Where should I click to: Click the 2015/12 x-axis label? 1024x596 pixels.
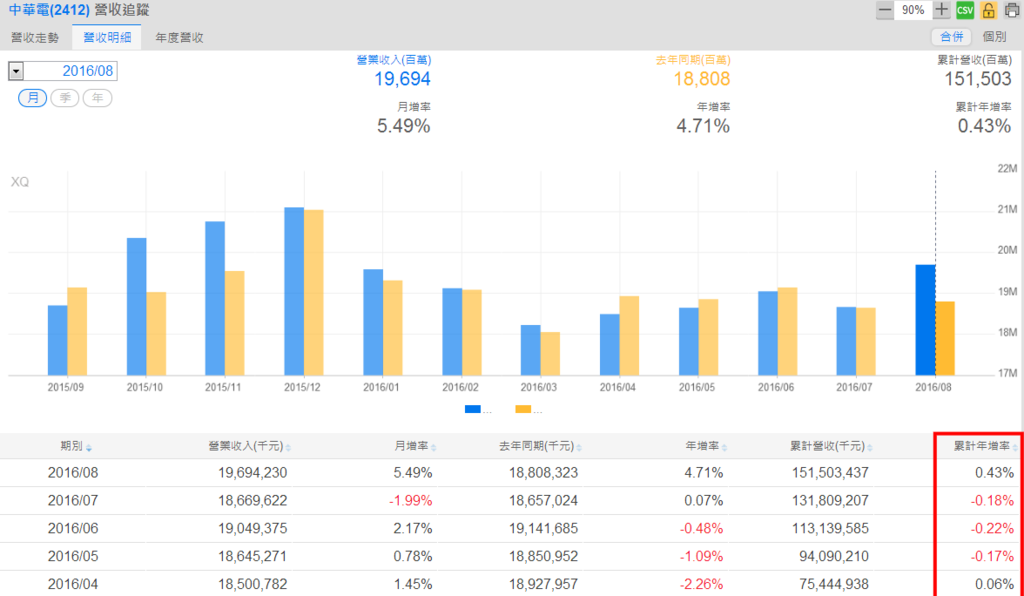tap(302, 387)
